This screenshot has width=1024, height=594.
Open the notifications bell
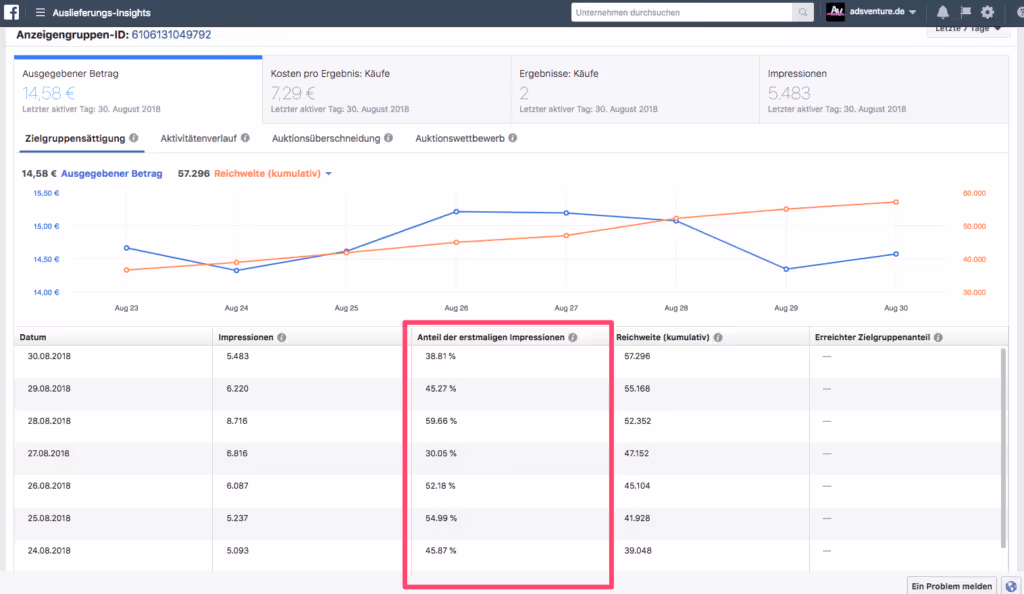point(942,12)
